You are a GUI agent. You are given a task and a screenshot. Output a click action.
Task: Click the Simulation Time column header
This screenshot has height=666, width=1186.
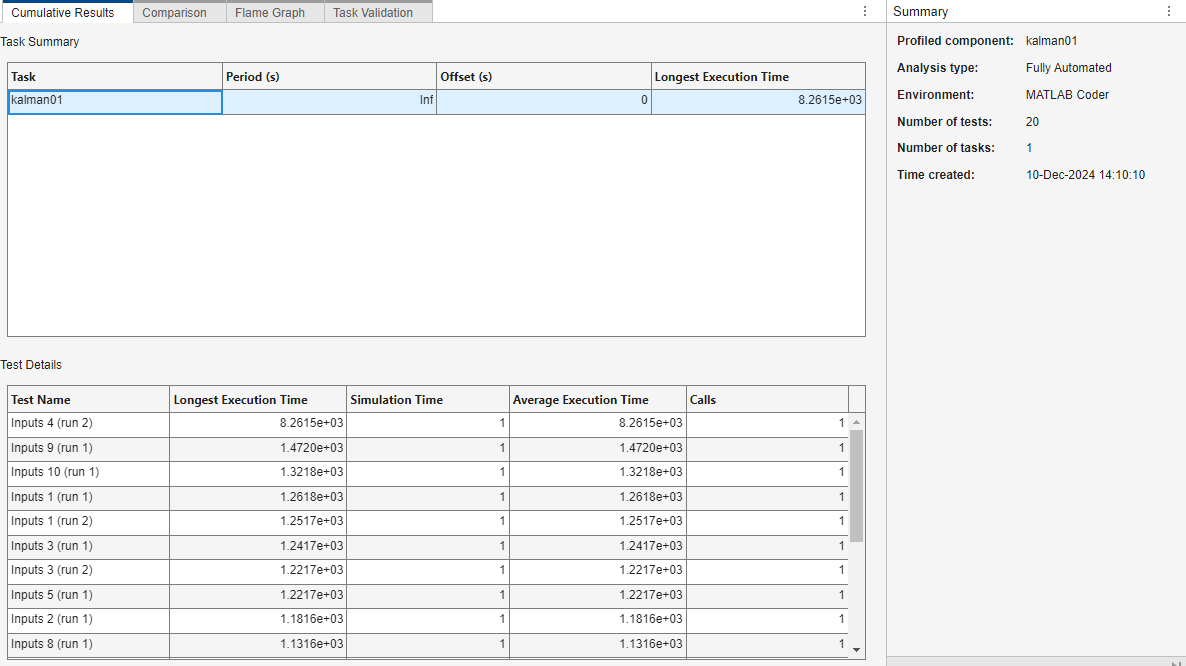coord(427,400)
